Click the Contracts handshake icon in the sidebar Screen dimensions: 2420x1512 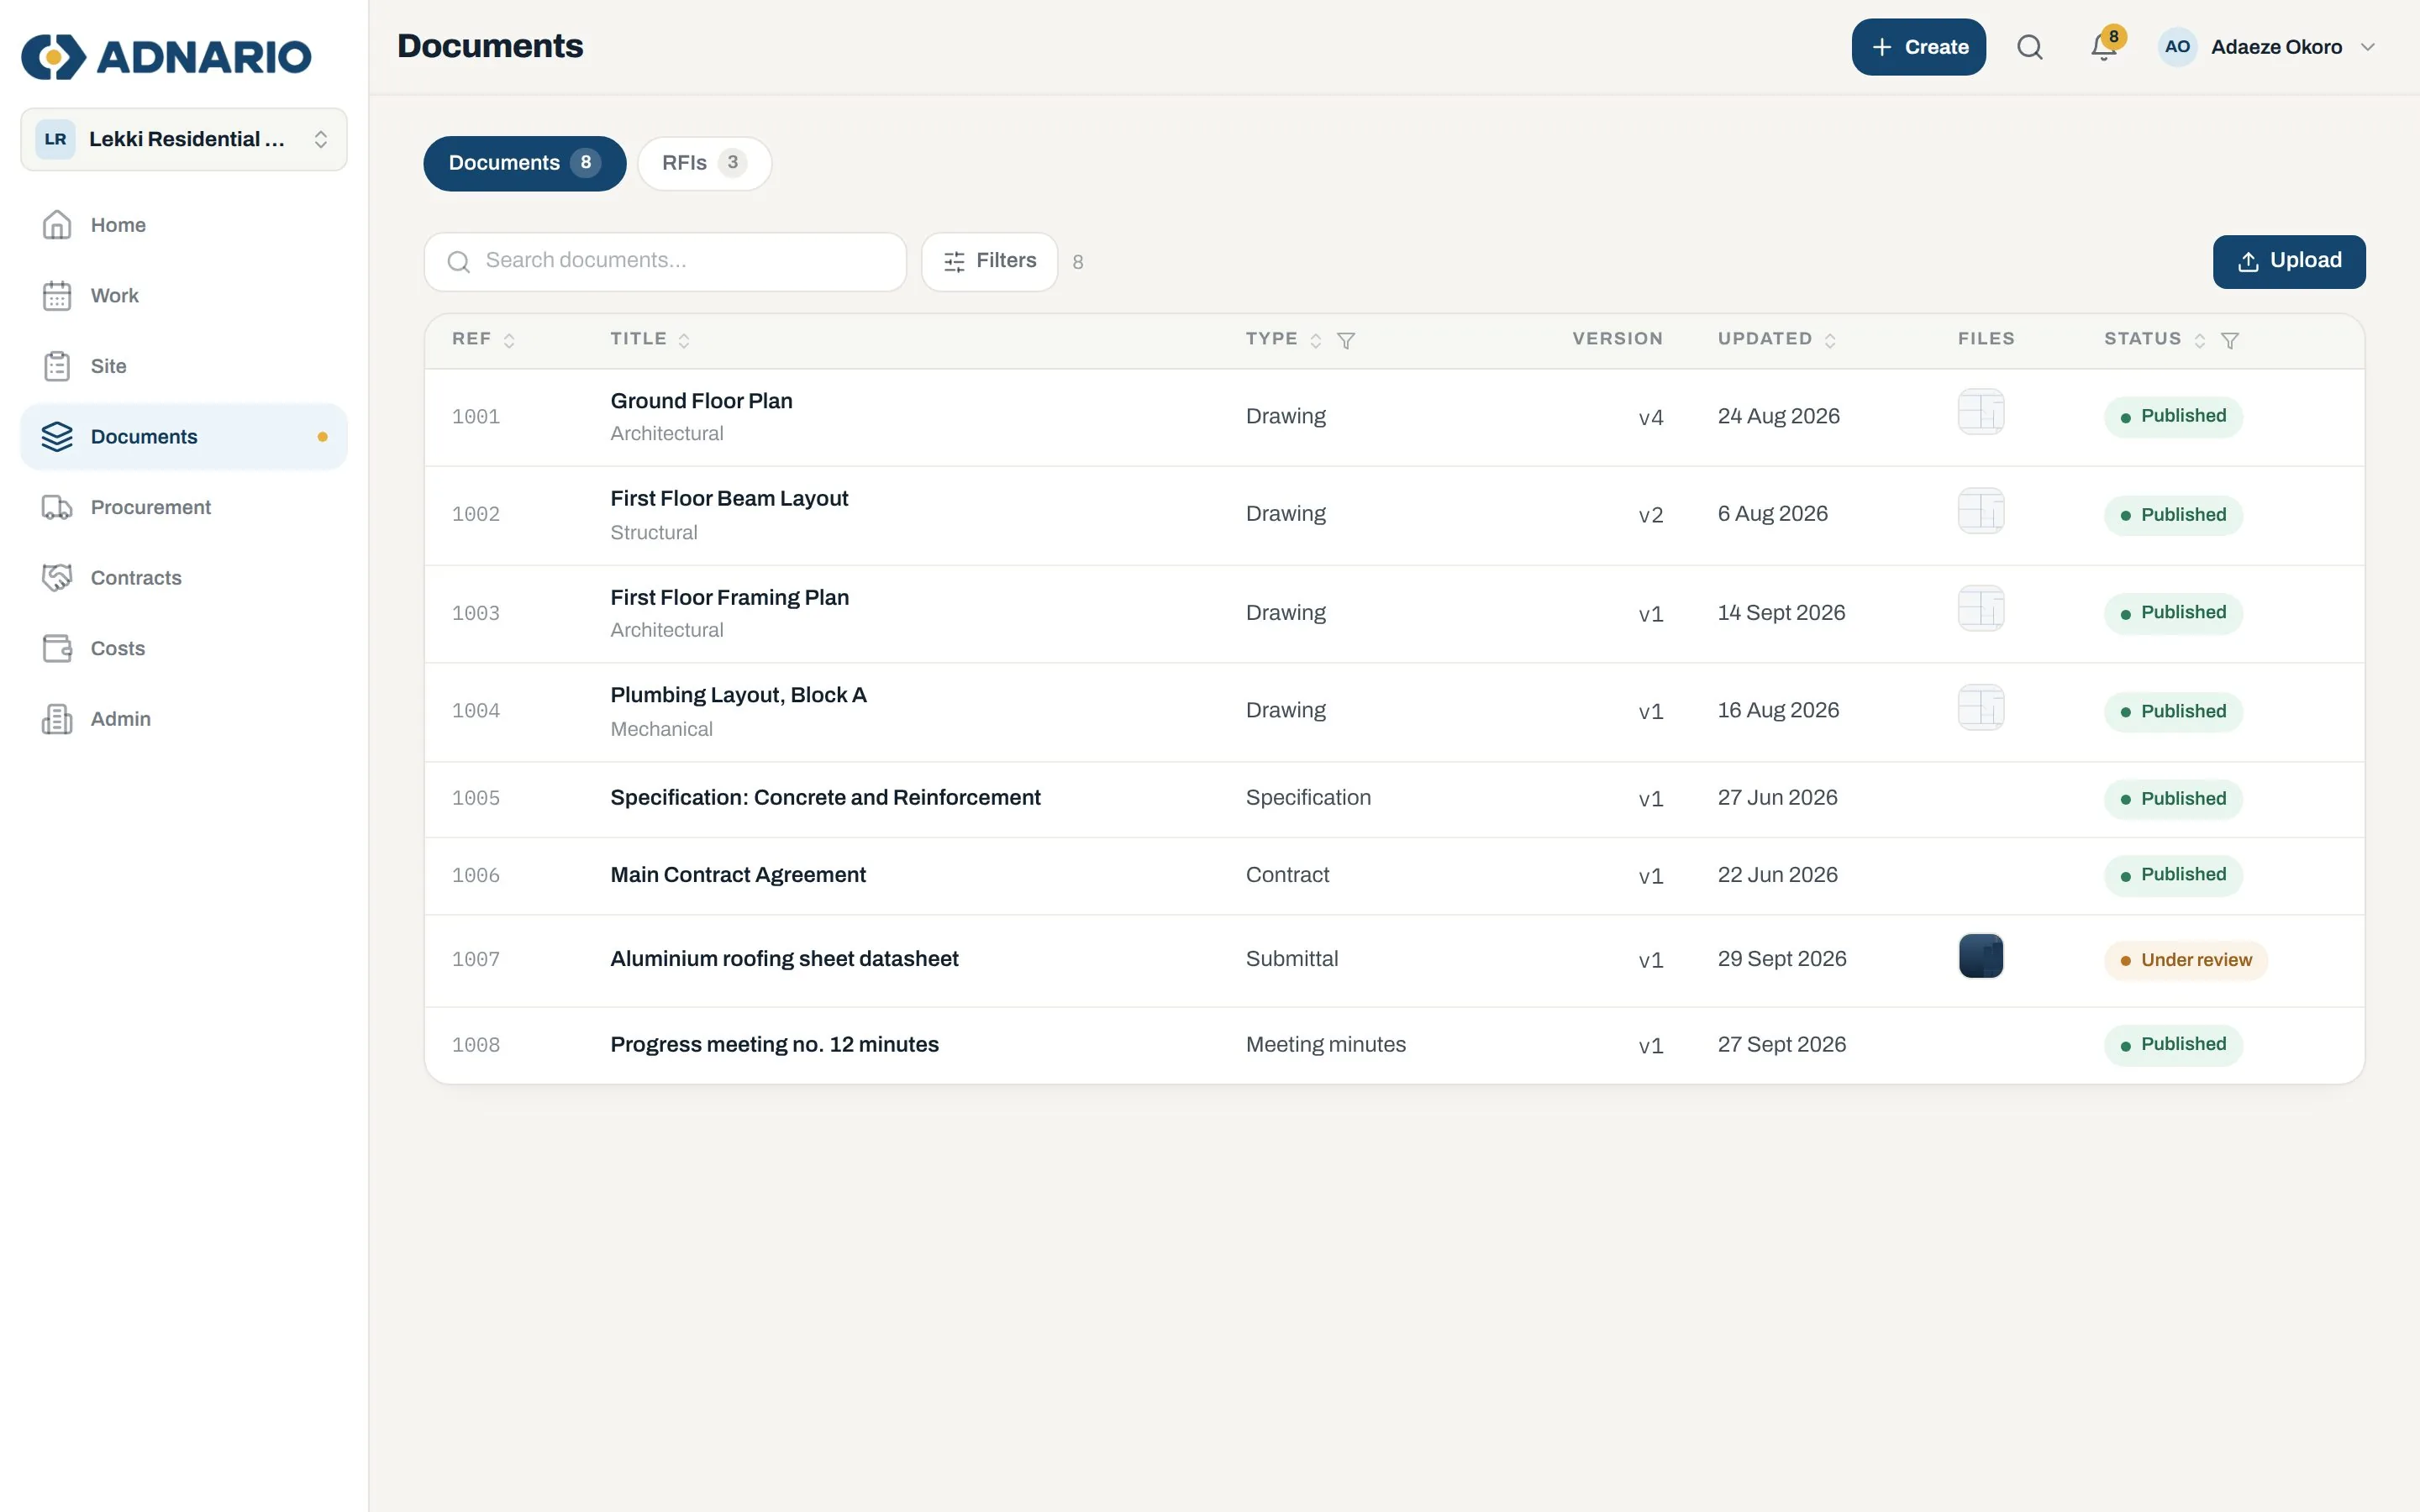(x=57, y=578)
